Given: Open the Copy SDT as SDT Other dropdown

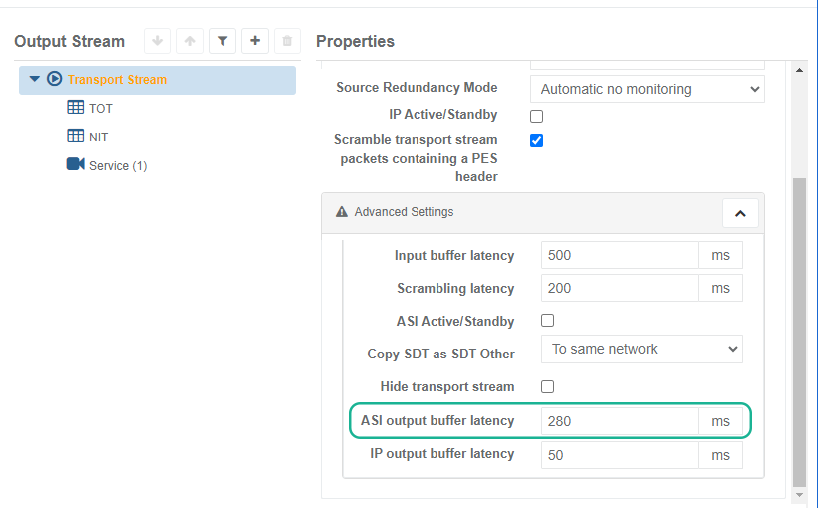Looking at the screenshot, I should [641, 349].
